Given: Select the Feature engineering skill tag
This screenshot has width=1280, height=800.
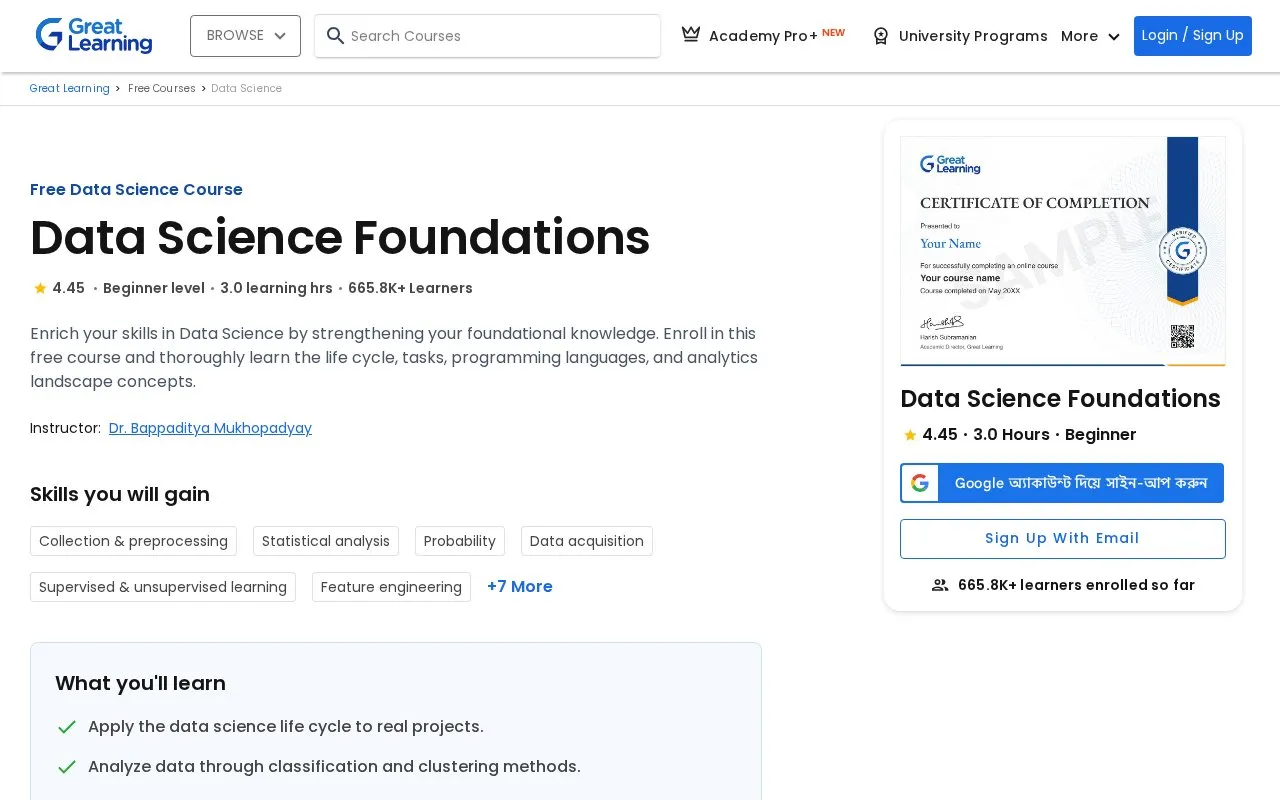Looking at the screenshot, I should click(x=391, y=587).
